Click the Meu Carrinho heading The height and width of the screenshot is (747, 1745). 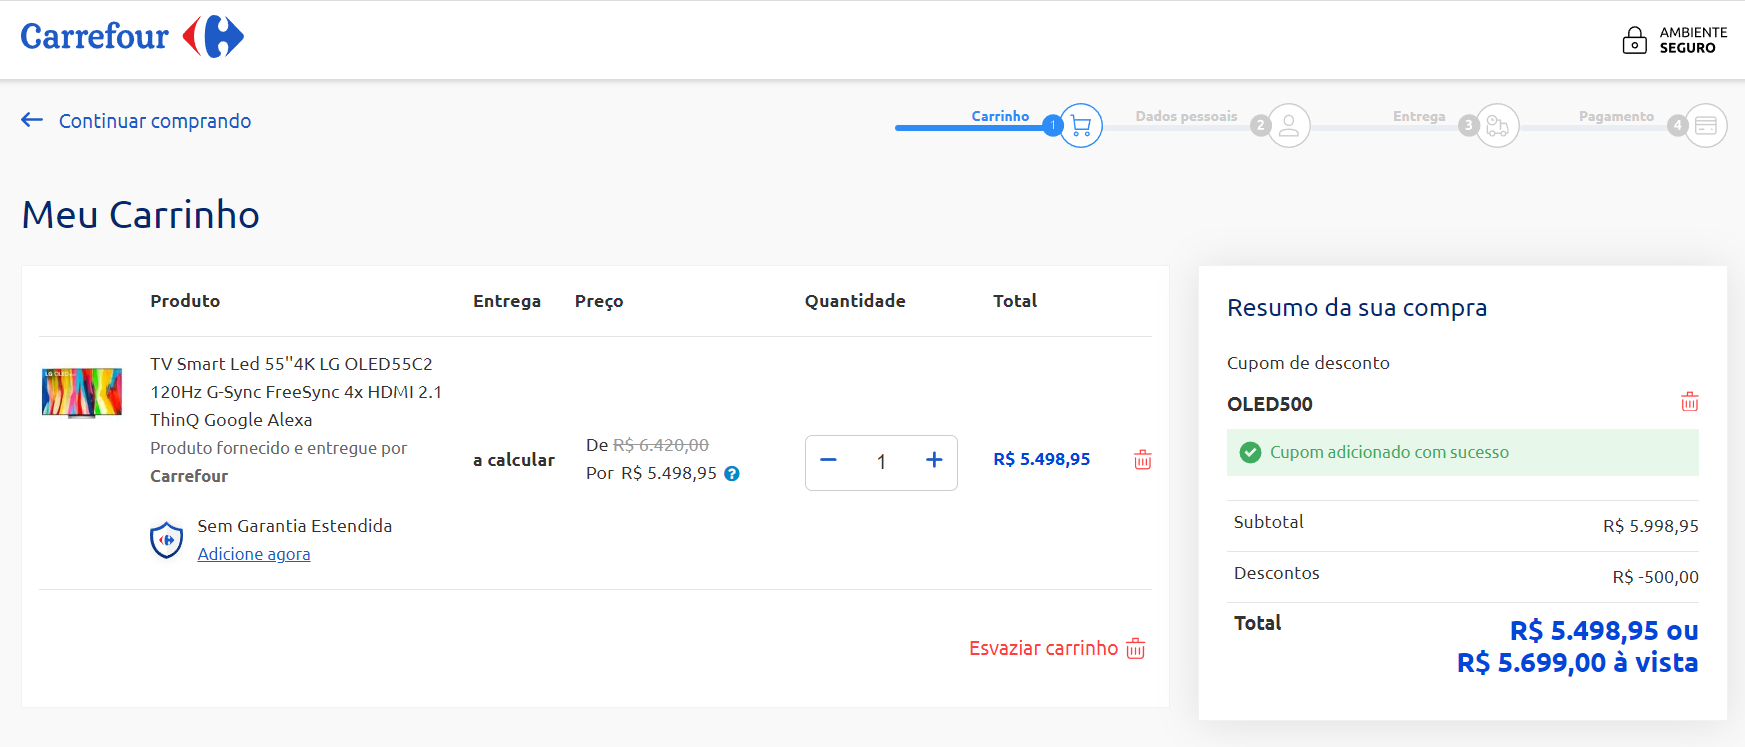click(x=141, y=215)
